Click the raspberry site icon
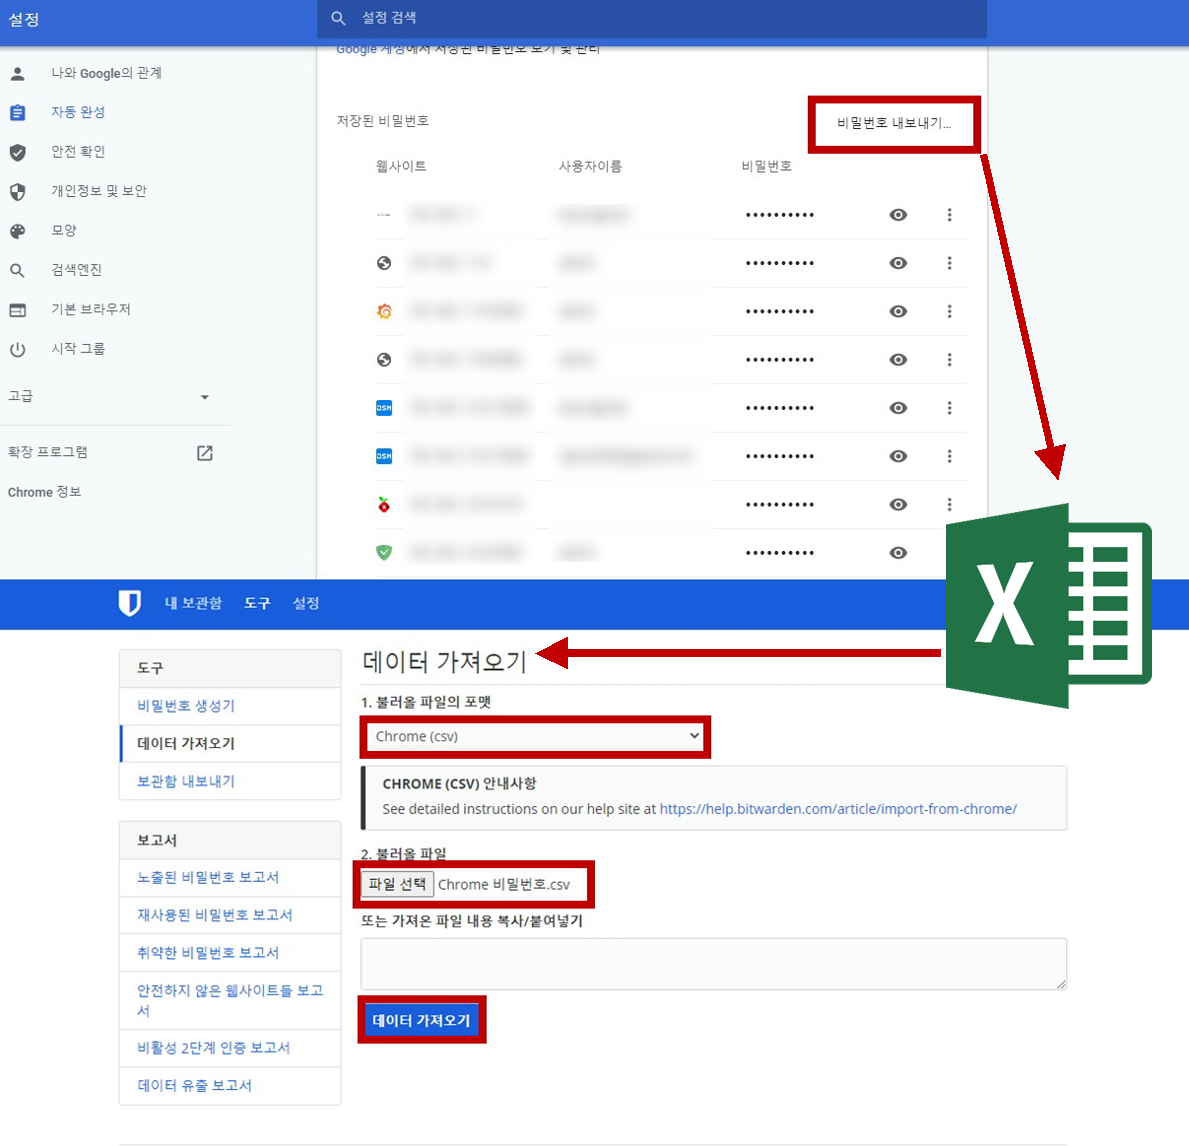This screenshot has height=1146, width=1189. (384, 504)
